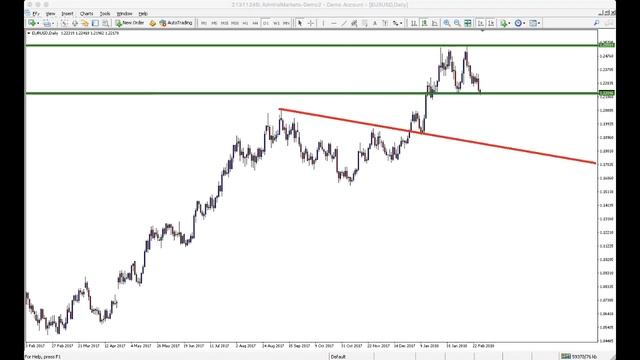Viewport: 640px width, 360px height.
Task: Click the EURUSD,Daily chart title label
Action: 45,33
